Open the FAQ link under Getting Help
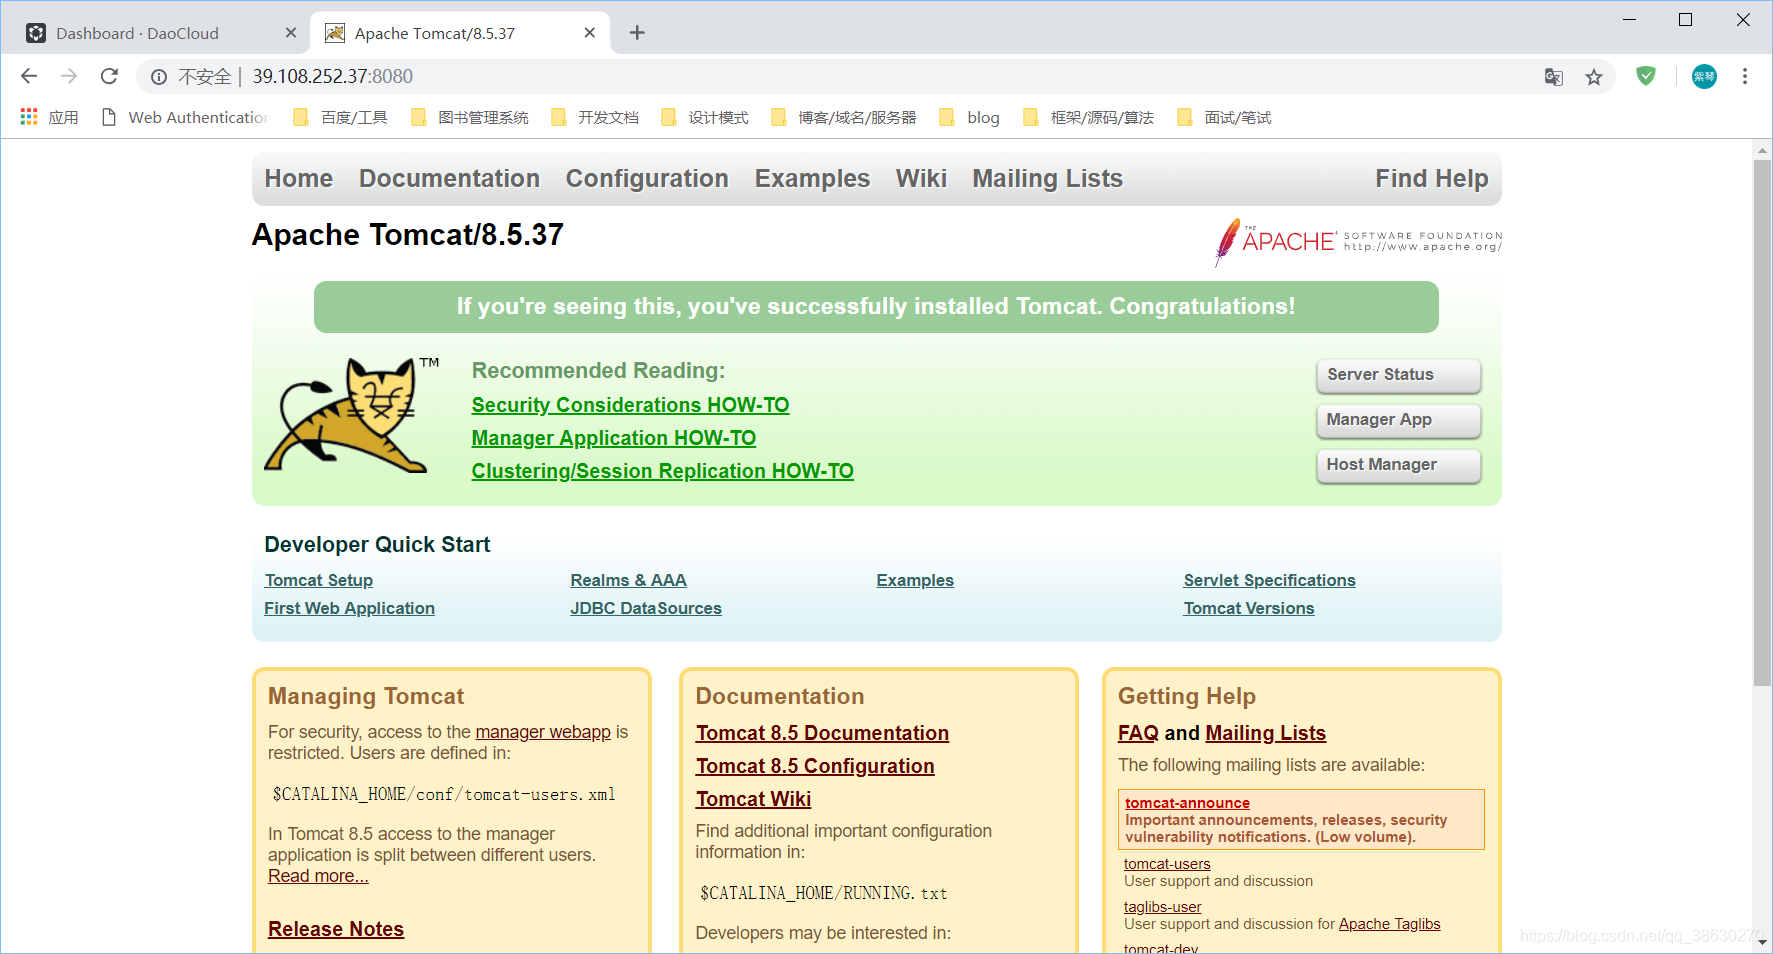 click(1138, 733)
